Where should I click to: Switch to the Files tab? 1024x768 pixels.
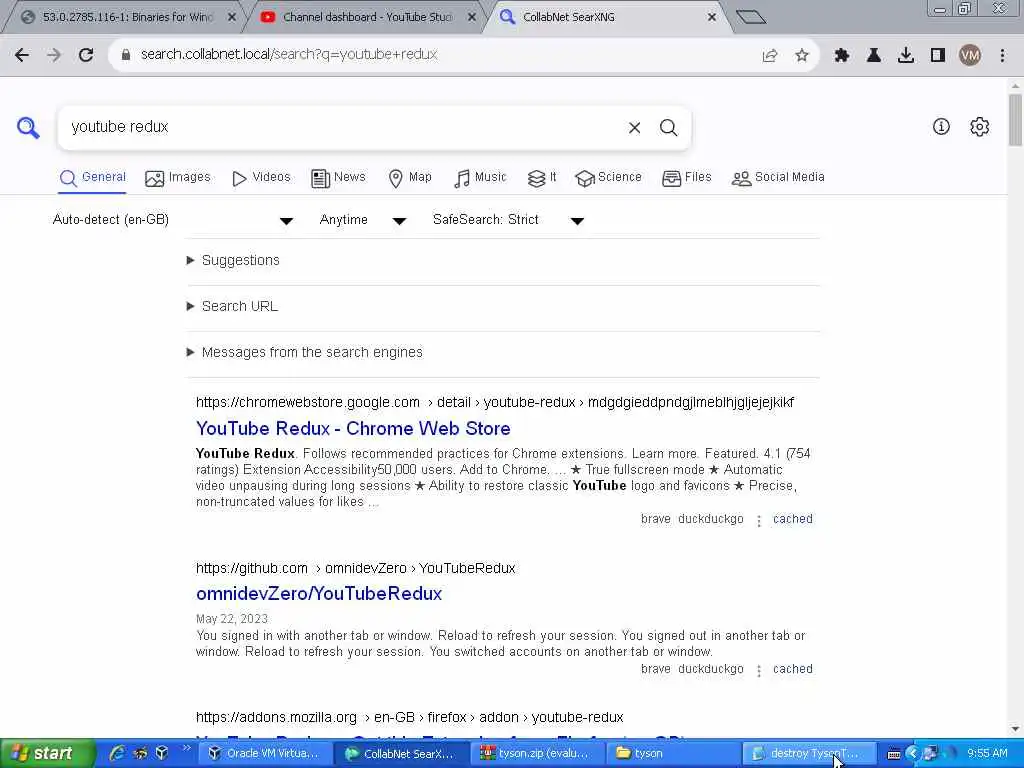point(686,178)
